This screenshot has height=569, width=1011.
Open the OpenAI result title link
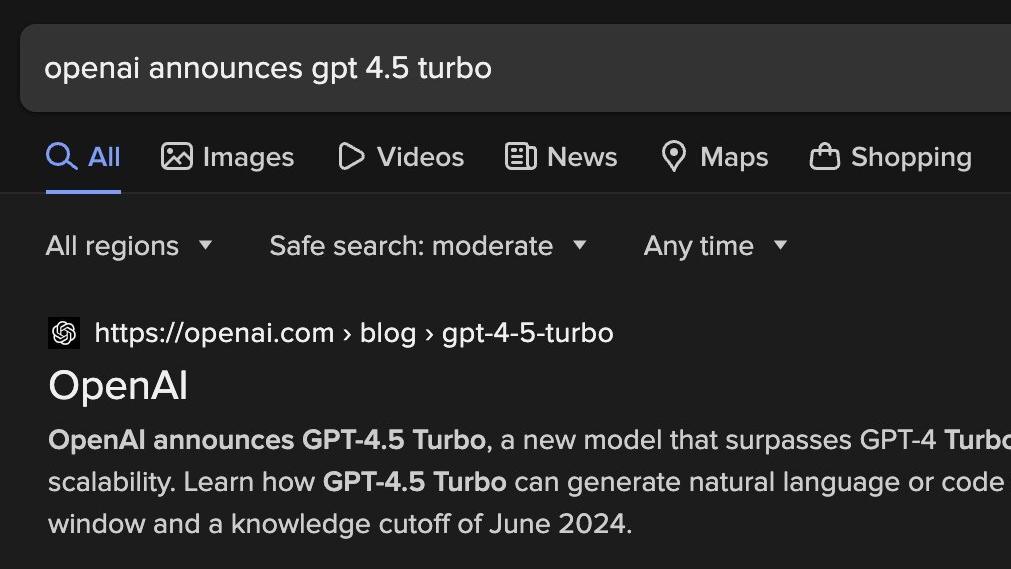tap(118, 386)
